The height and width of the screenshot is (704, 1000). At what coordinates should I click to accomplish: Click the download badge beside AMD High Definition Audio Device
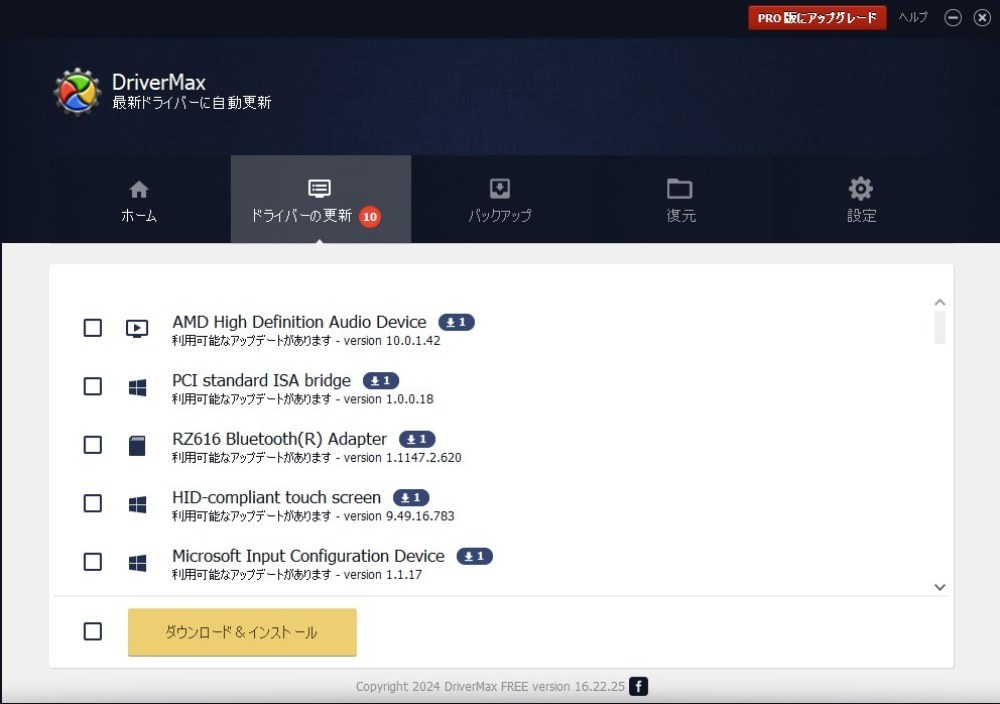point(457,322)
